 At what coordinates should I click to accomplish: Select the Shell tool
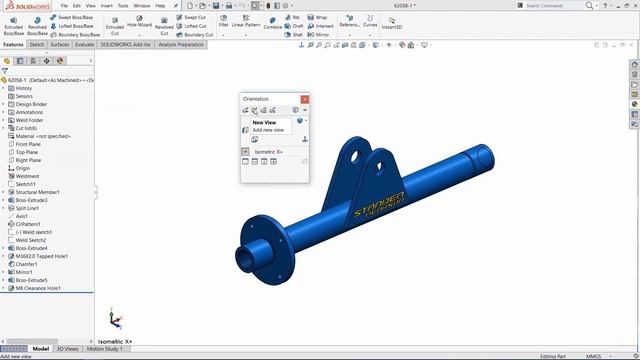[x=293, y=35]
